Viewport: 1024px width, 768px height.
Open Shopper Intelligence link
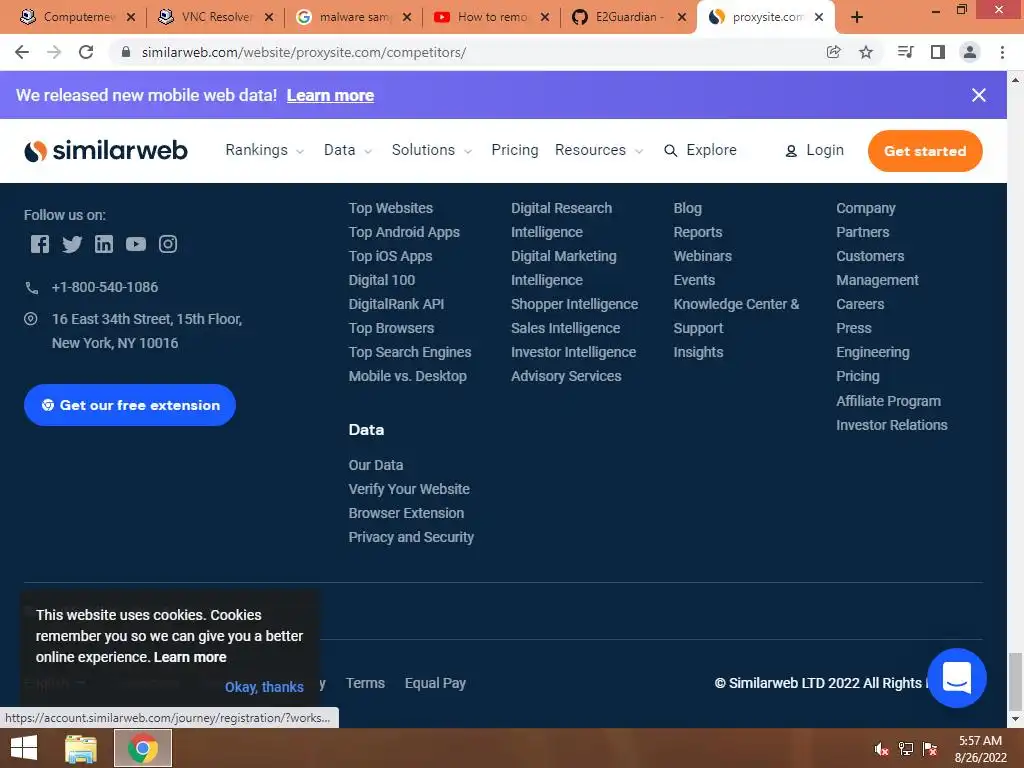pos(574,304)
